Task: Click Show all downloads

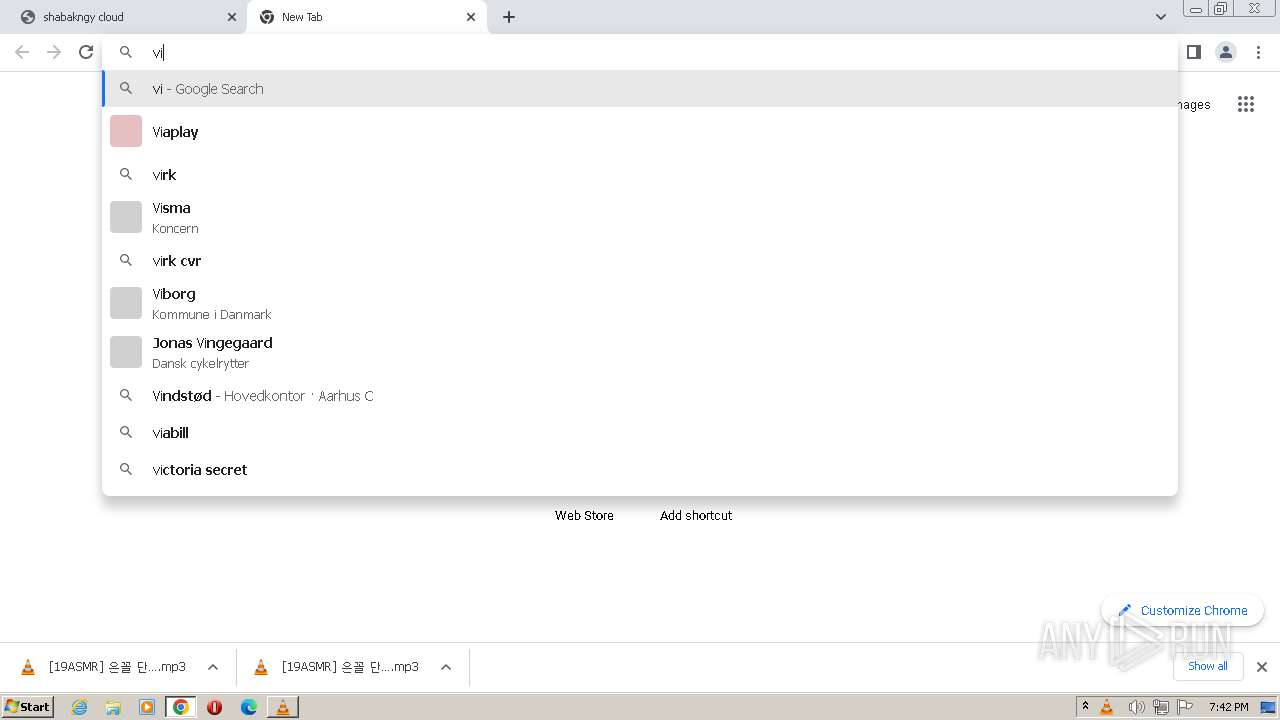Action: [1208, 666]
